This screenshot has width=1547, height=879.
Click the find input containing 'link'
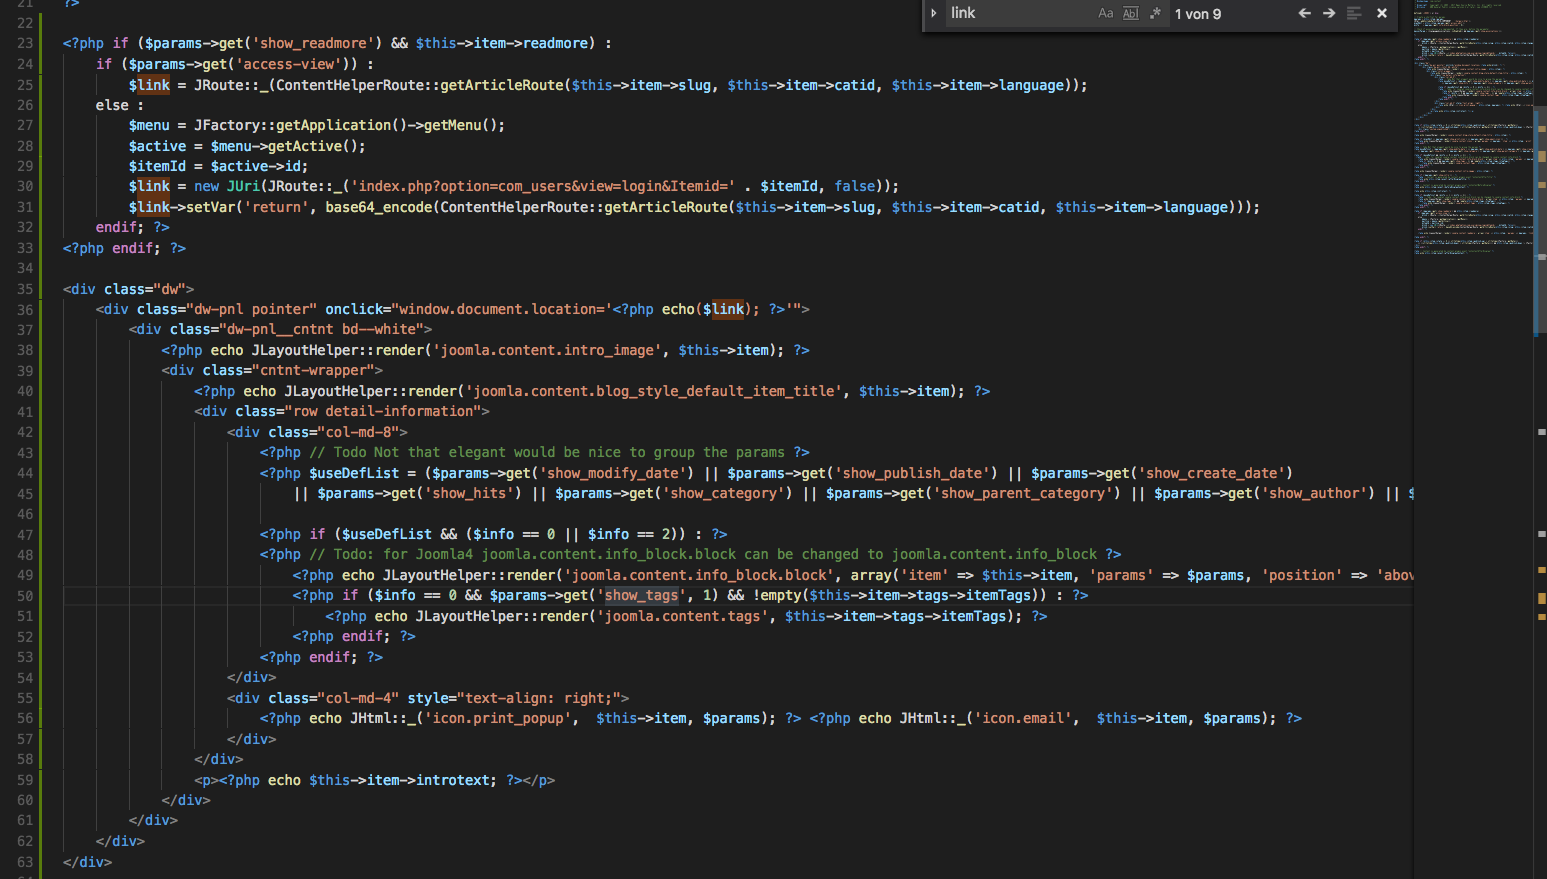point(1019,13)
